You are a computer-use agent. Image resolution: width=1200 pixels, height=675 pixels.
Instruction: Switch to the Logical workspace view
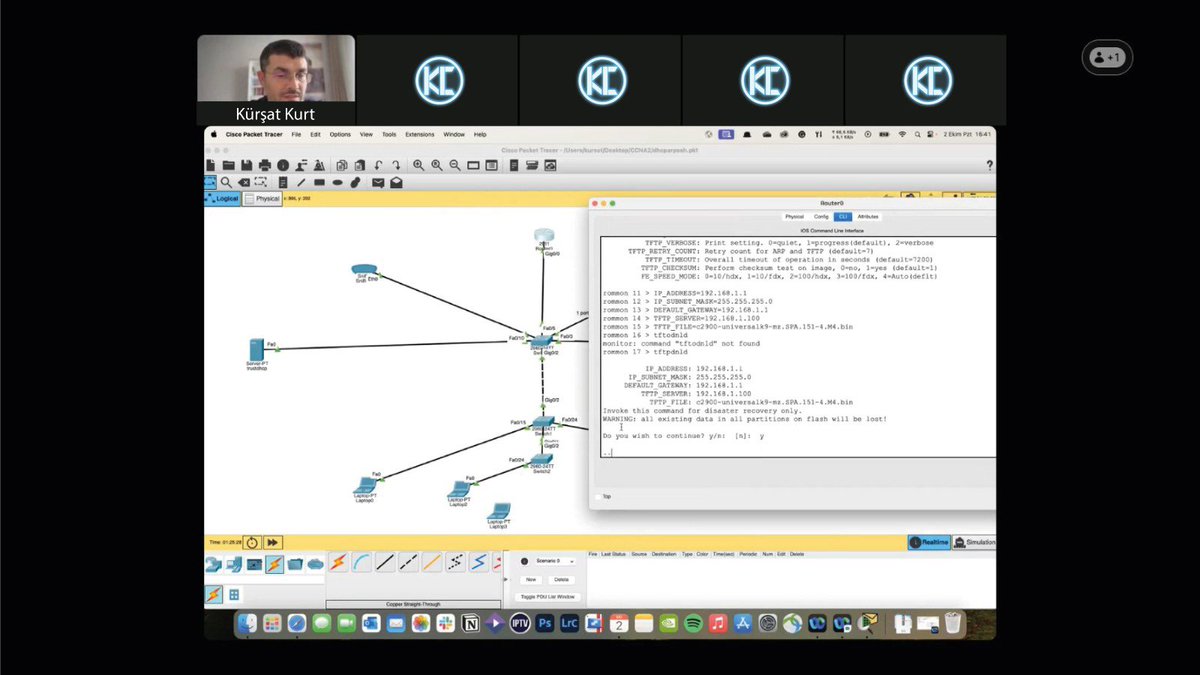[222, 198]
